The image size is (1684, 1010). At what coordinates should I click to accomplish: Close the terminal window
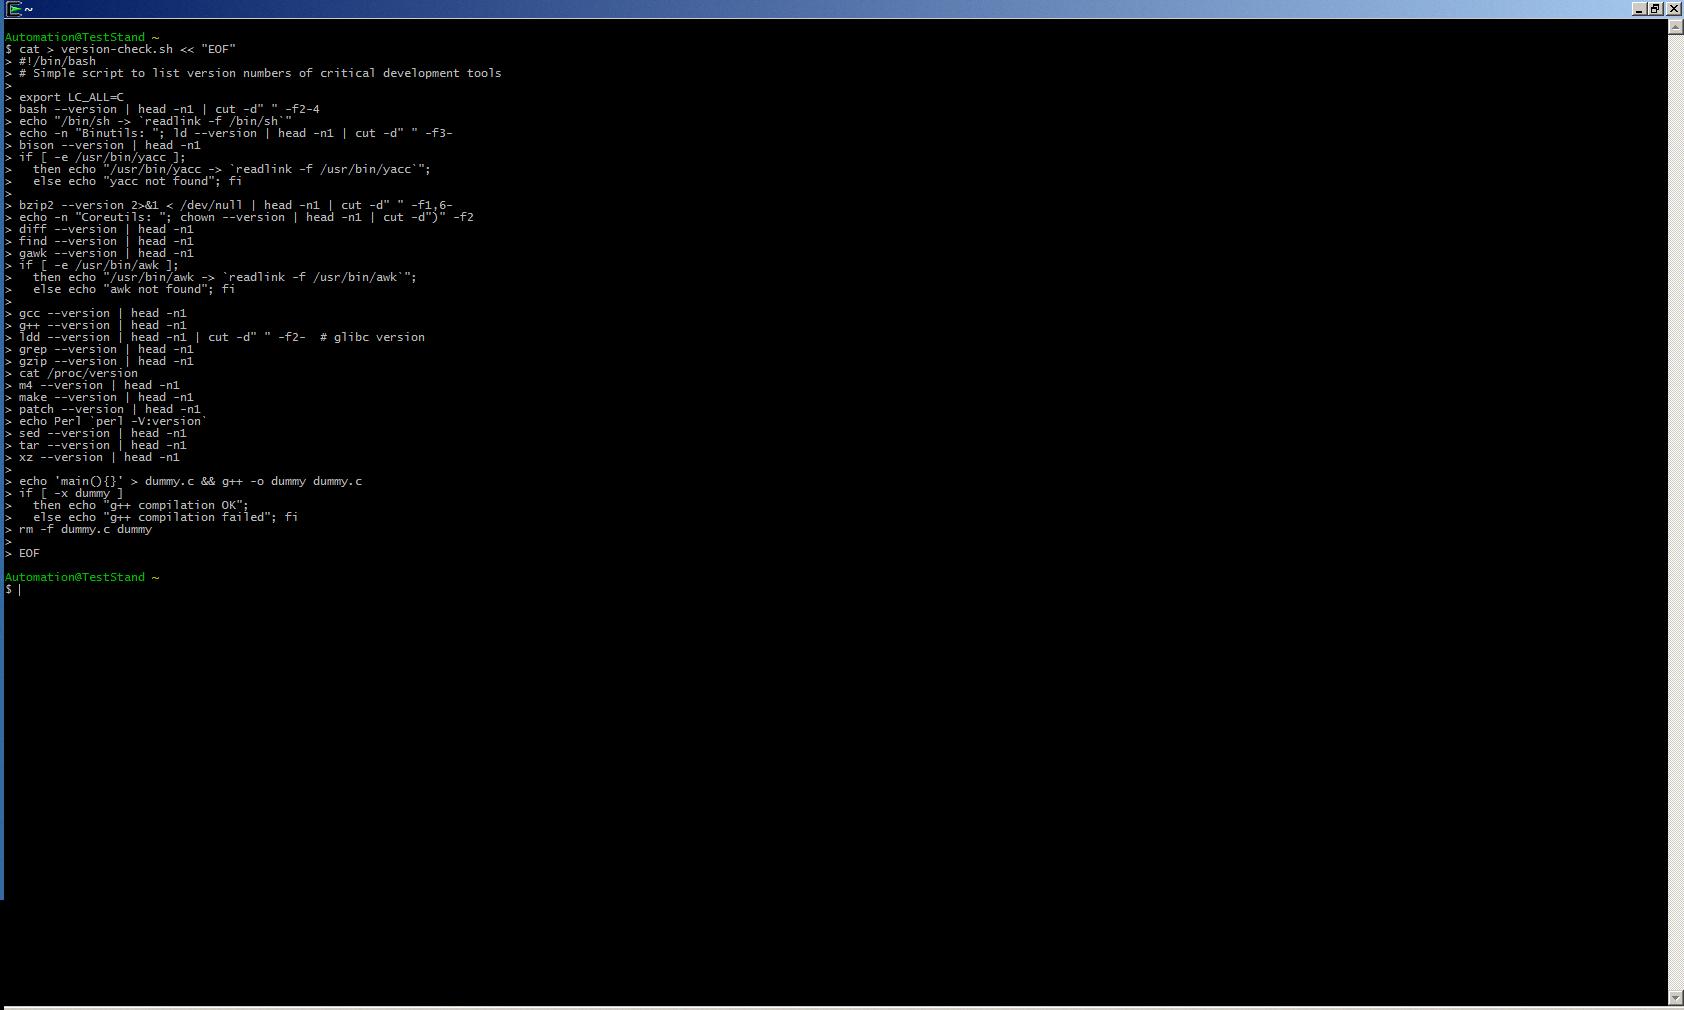pyautogui.click(x=1673, y=9)
